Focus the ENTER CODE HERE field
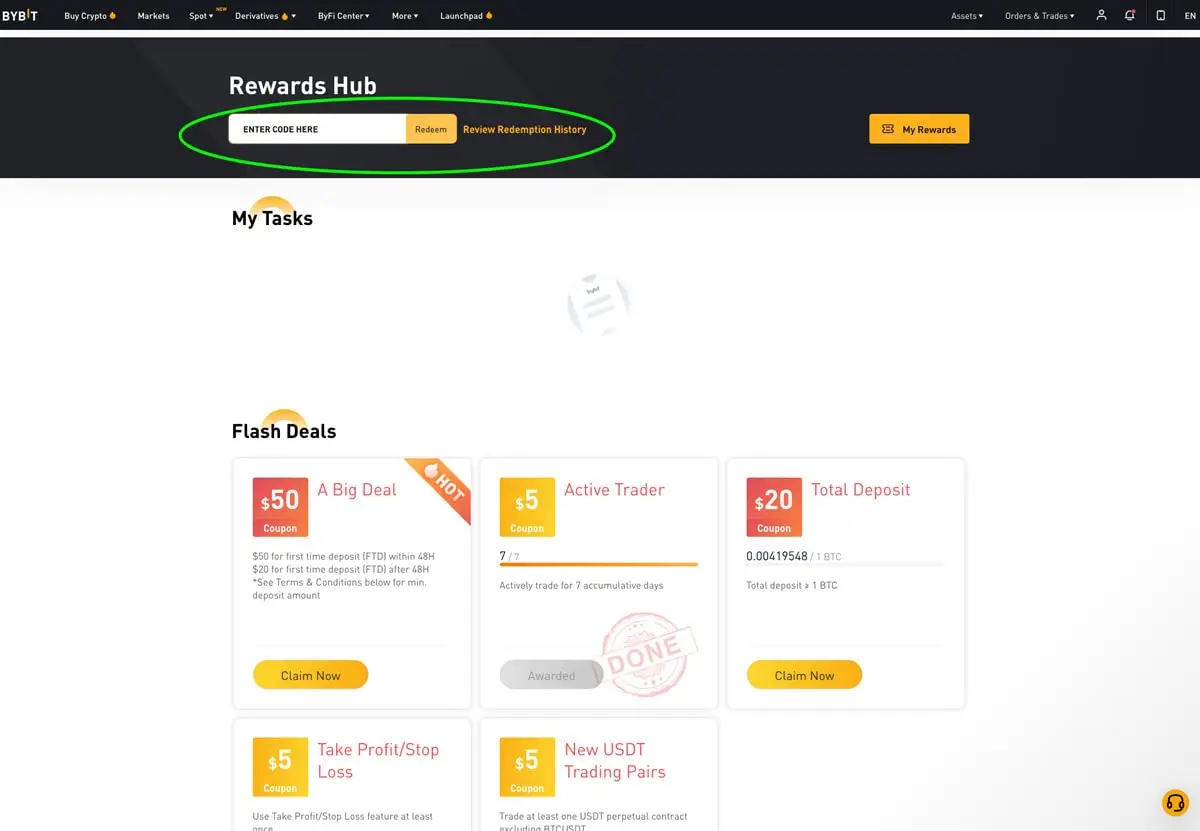The image size is (1200, 831). [x=317, y=129]
